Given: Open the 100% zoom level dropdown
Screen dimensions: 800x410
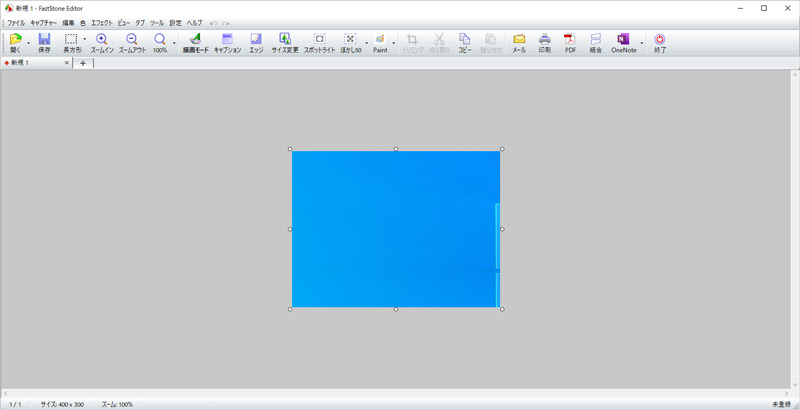Looking at the screenshot, I should (174, 43).
